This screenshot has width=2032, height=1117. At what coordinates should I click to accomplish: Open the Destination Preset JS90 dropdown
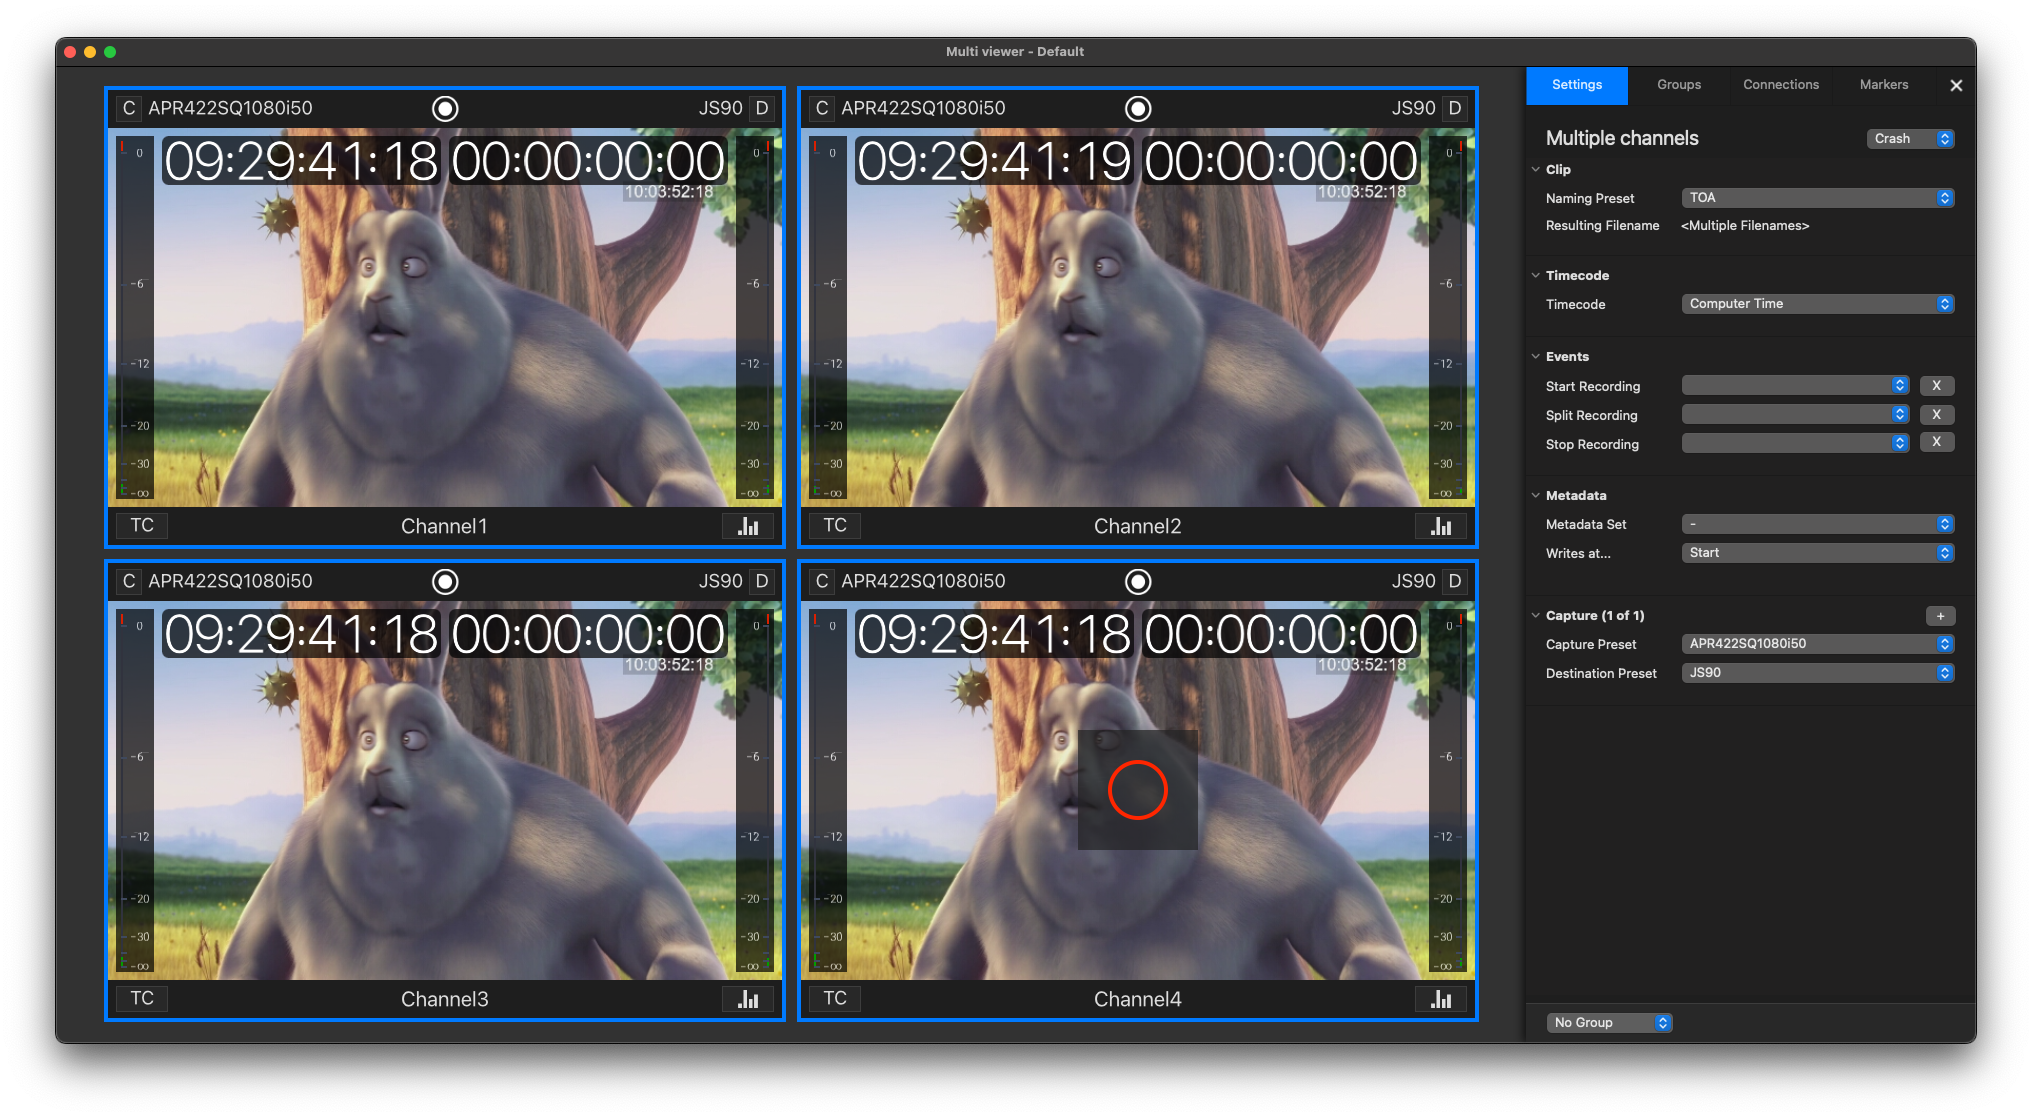coord(1817,673)
